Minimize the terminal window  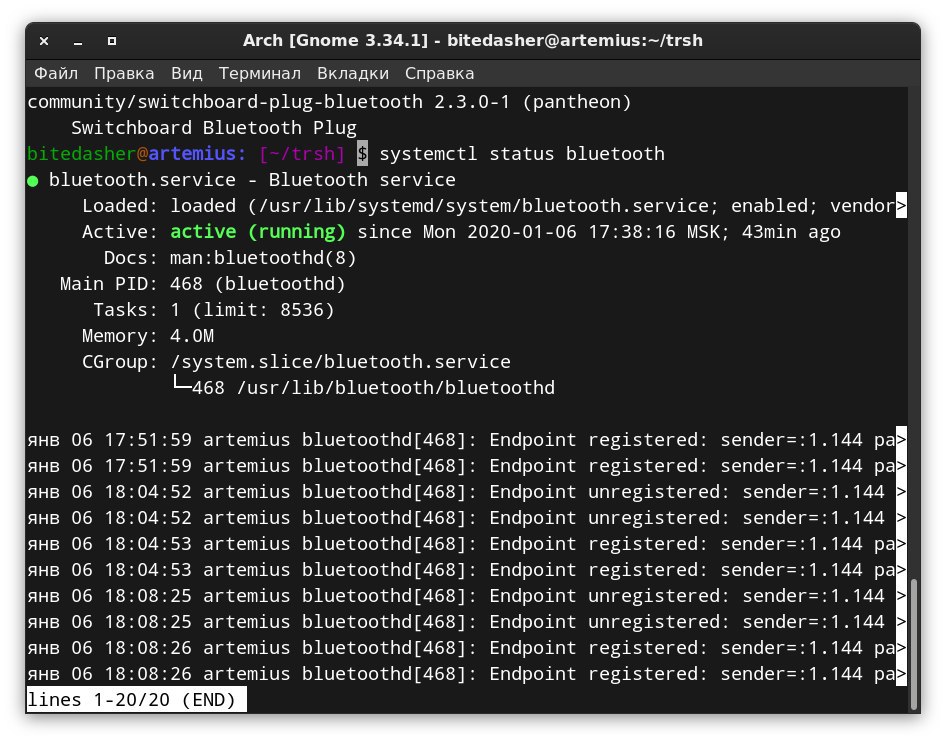click(x=77, y=42)
